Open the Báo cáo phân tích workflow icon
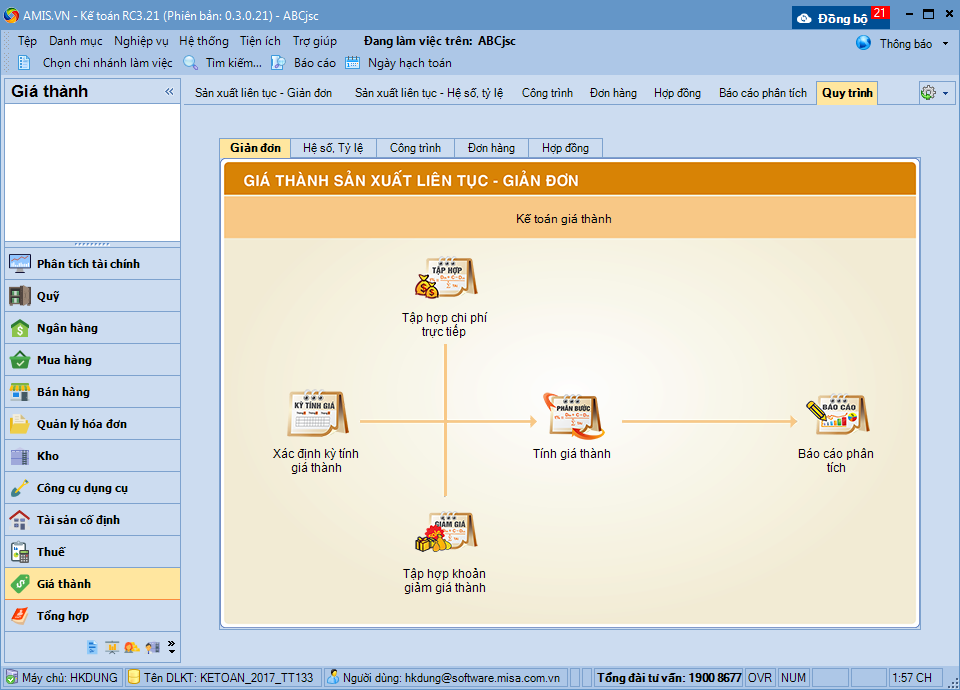Viewport: 960px width, 690px height. (836, 415)
